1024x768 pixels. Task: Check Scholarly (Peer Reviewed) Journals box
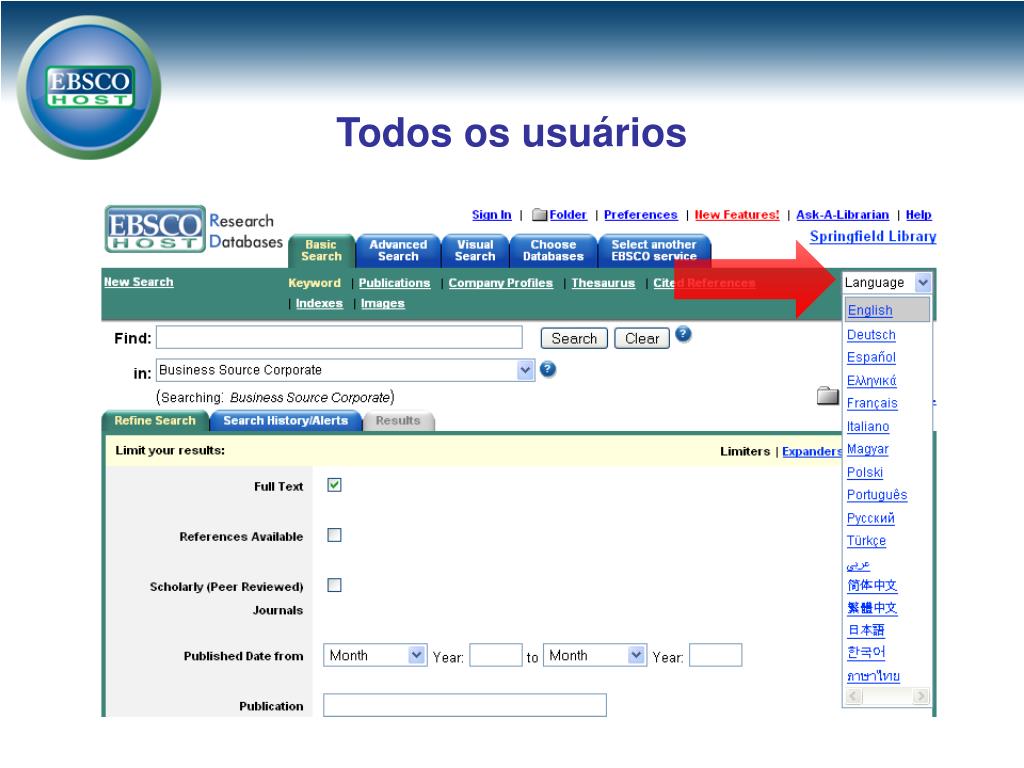(x=334, y=585)
